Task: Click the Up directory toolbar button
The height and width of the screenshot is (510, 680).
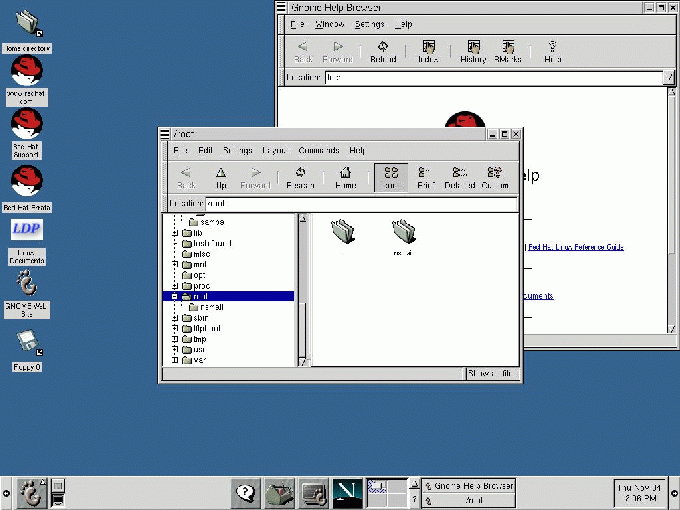Action: click(221, 177)
